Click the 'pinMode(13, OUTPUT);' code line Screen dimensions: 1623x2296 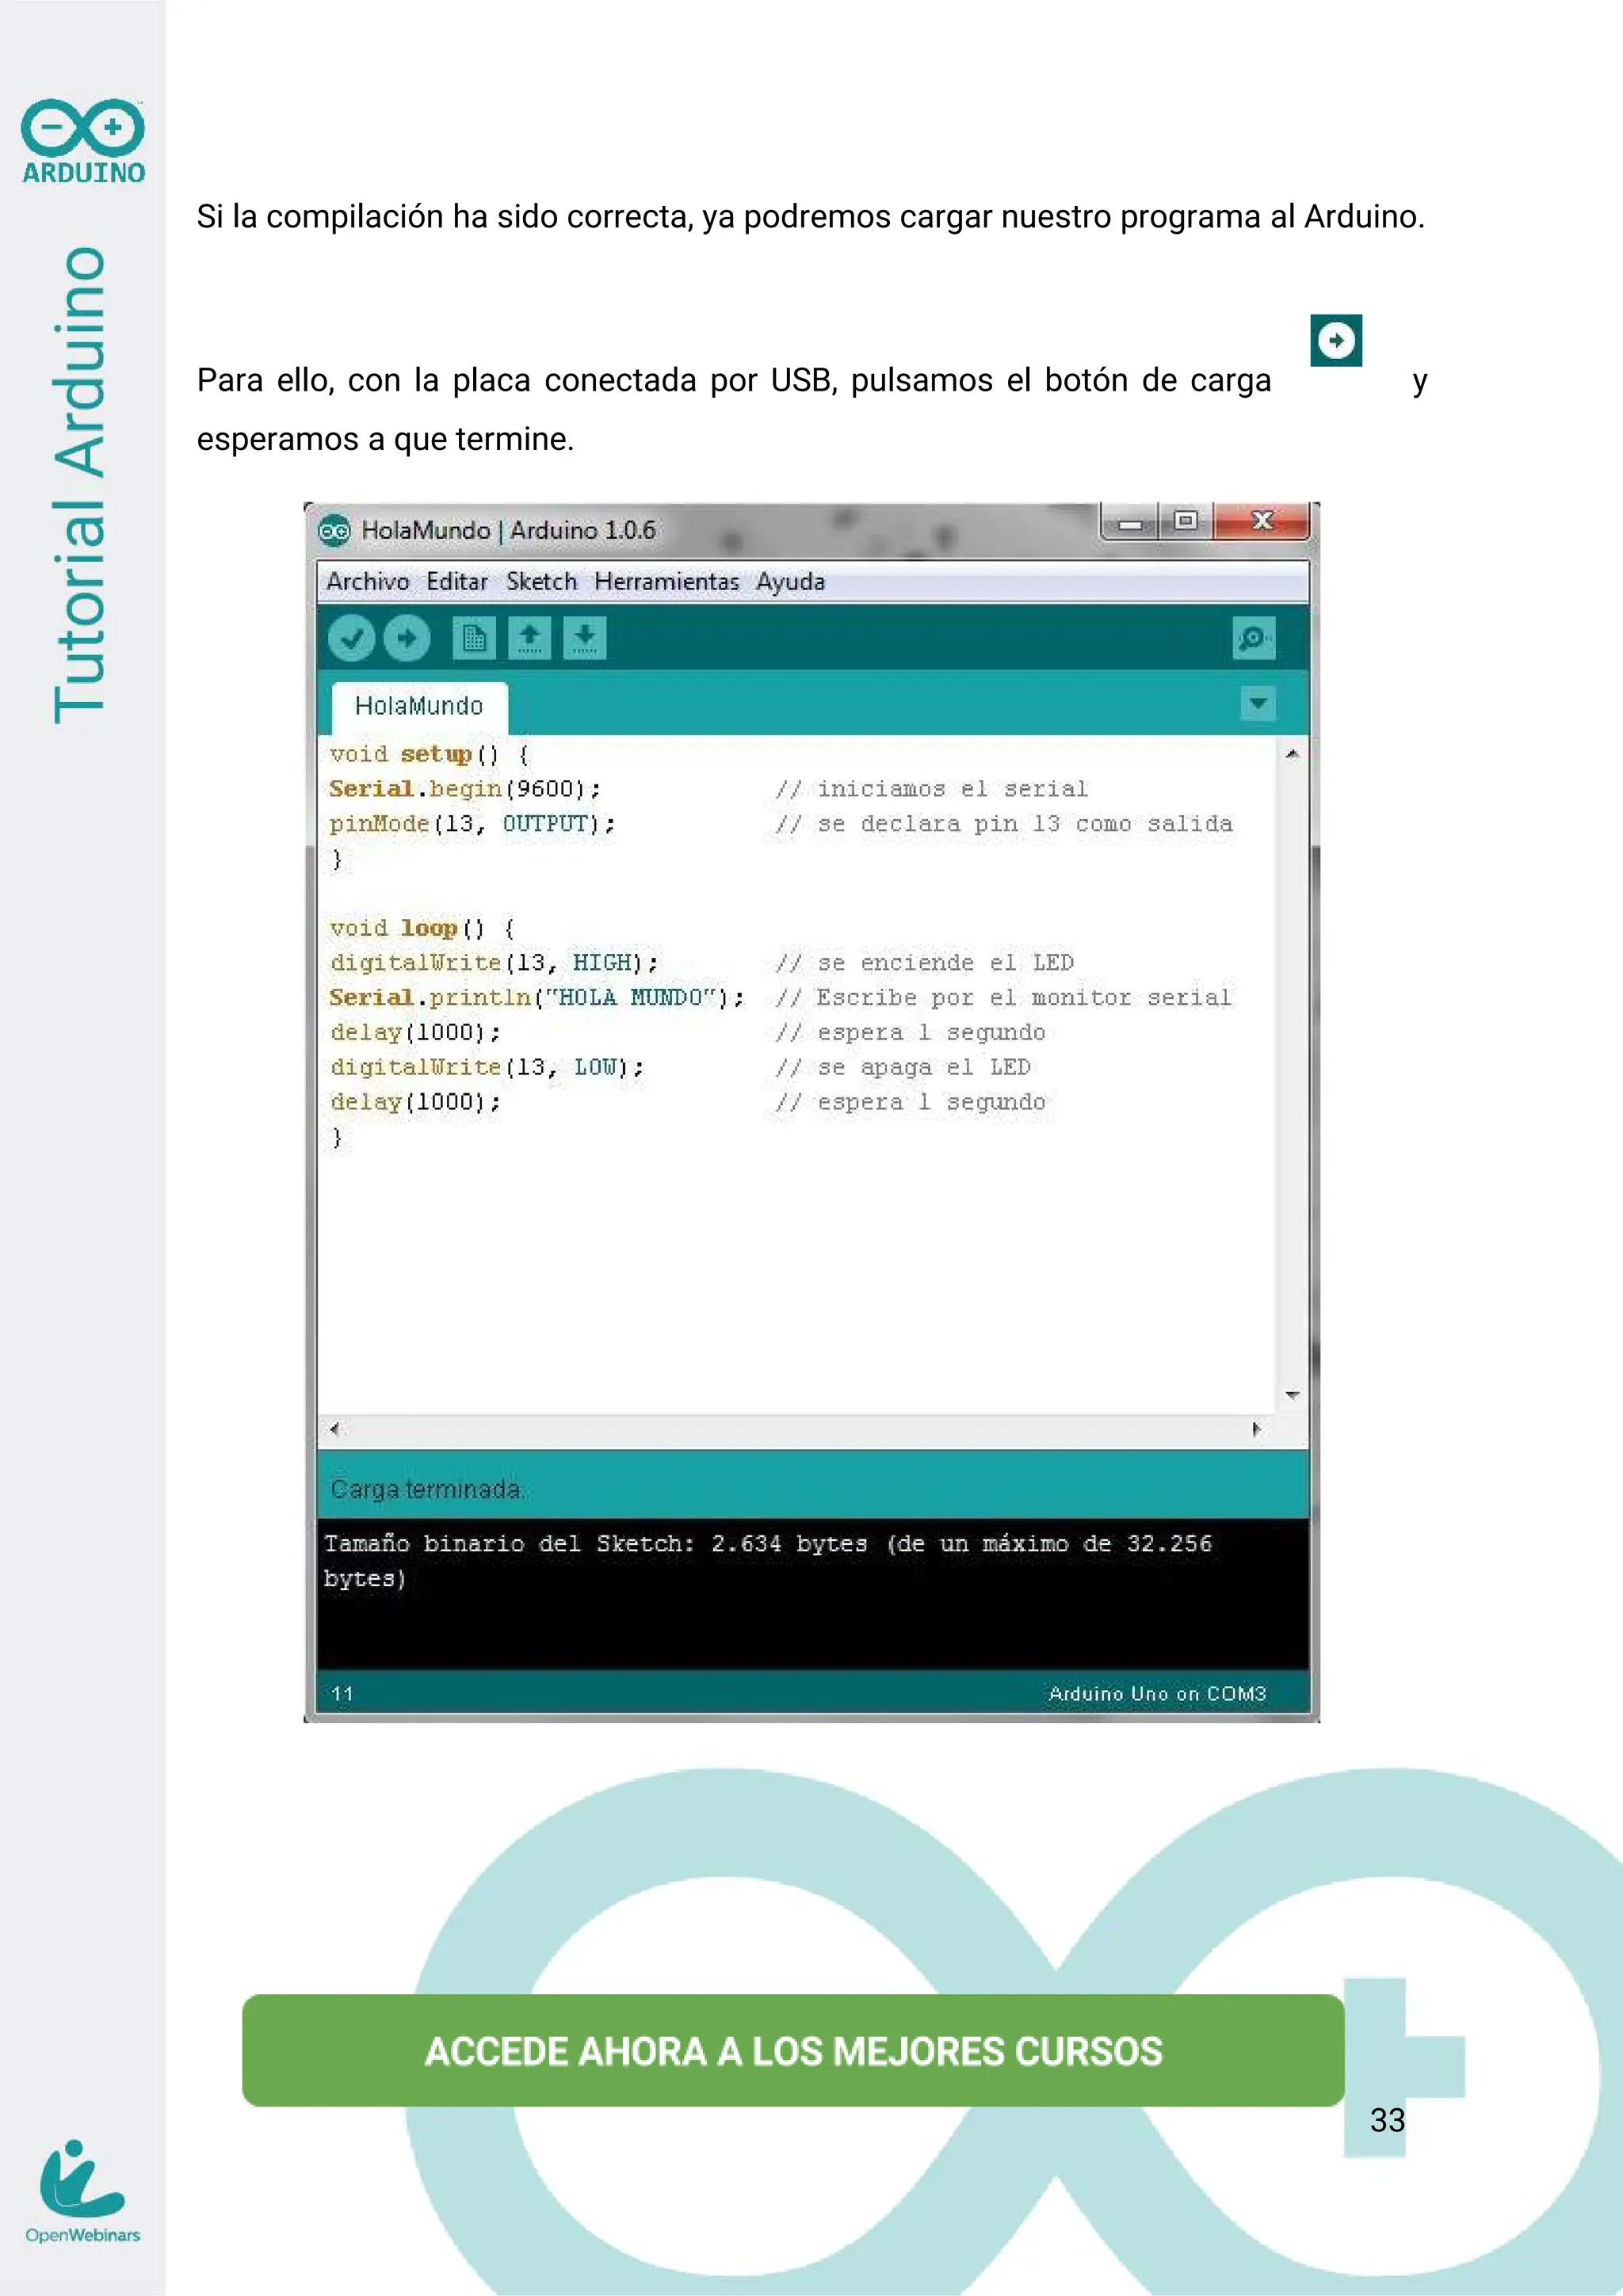coord(472,824)
